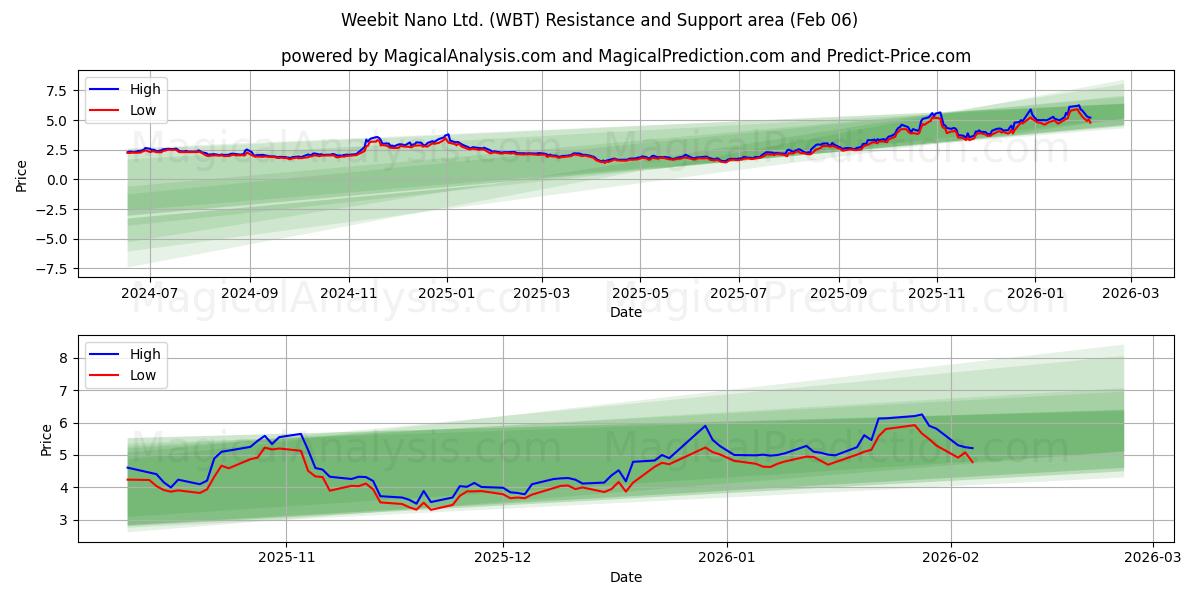Click the 'Price' axis title of top chart
The height and width of the screenshot is (600, 1200).
[22, 176]
